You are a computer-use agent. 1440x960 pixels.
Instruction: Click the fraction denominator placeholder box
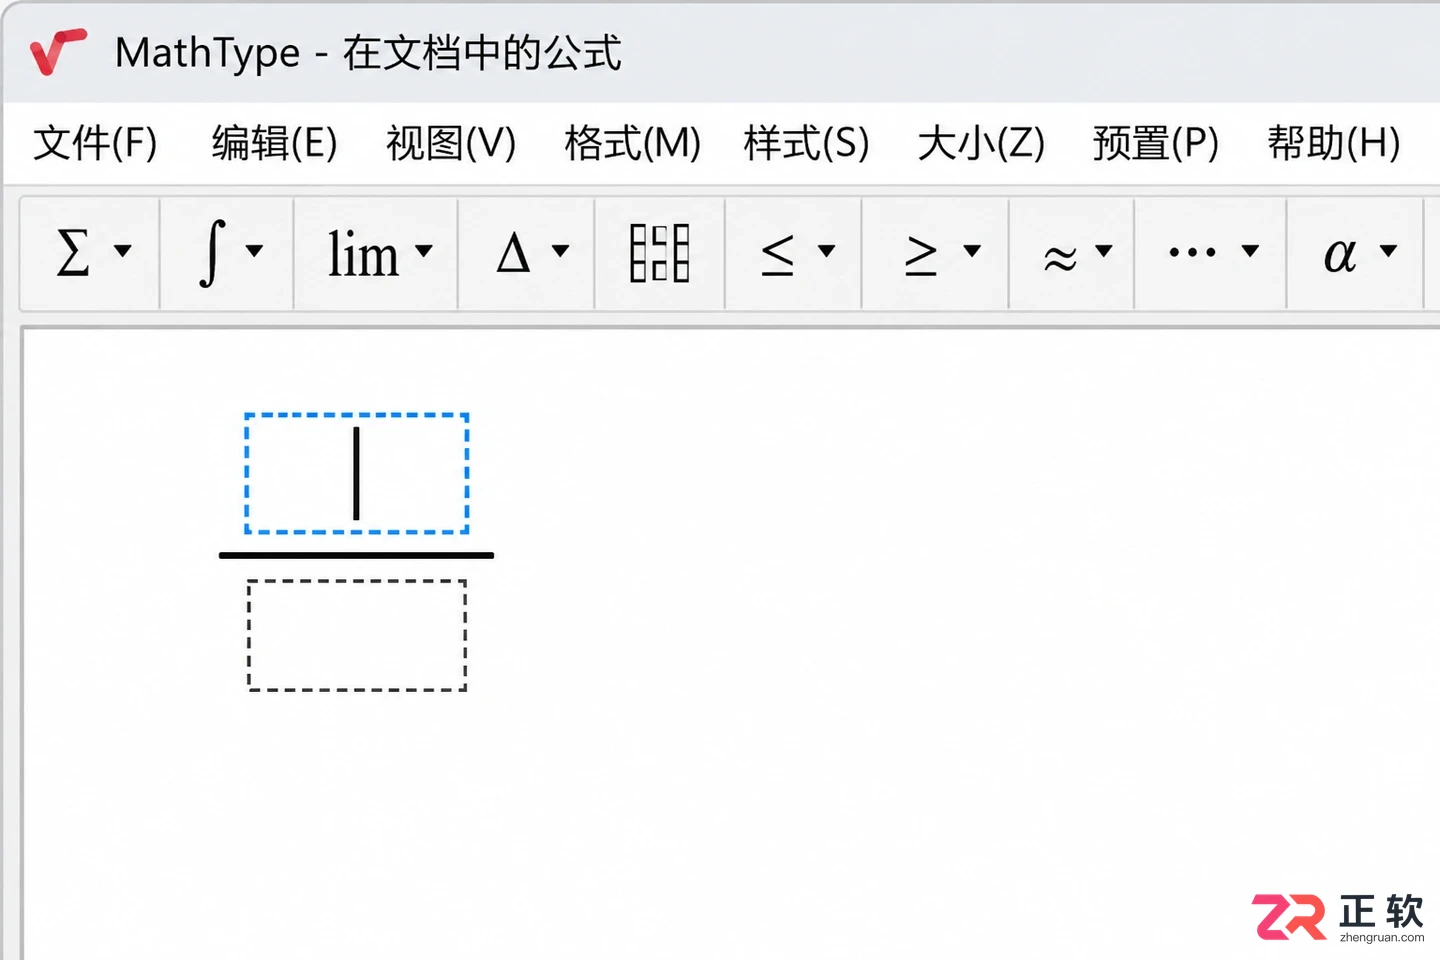click(x=357, y=635)
